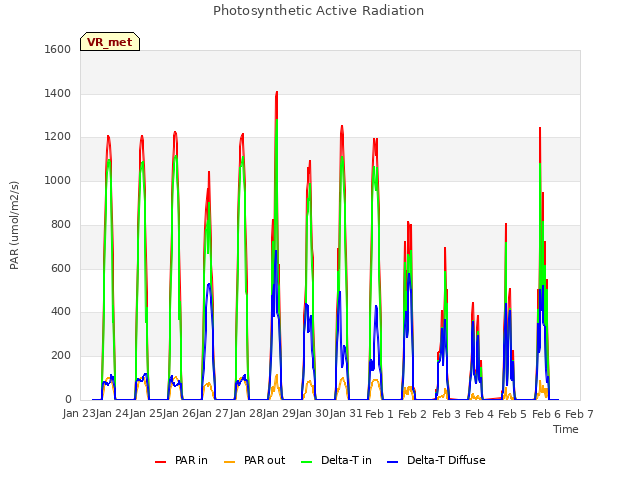Click the Jan 30 x-axis date label
Image resolution: width=640 pixels, height=480 pixels.
click(x=313, y=414)
